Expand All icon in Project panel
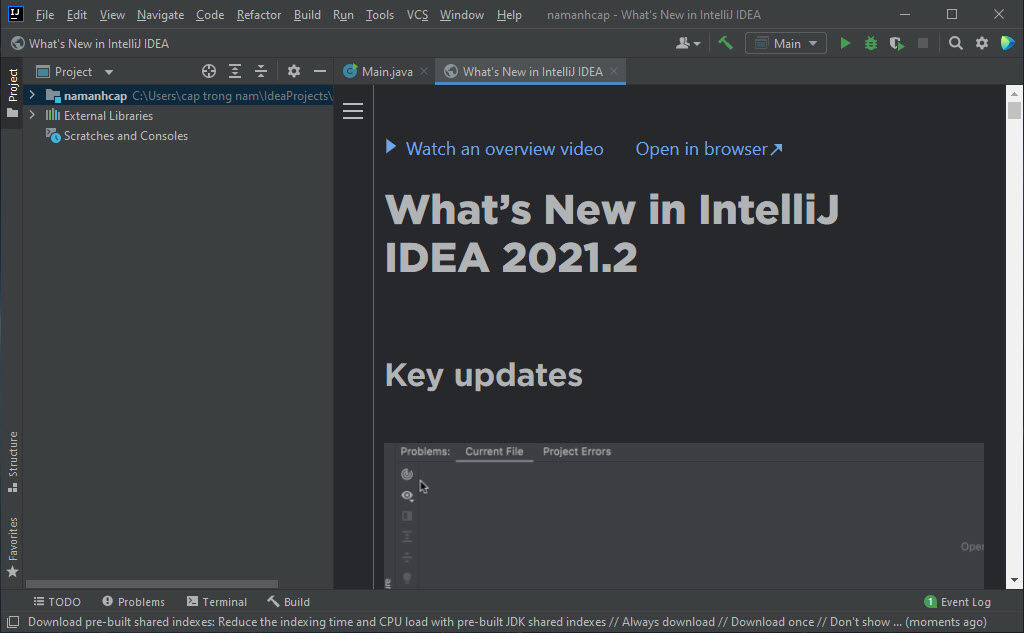1024x633 pixels. 234,71
